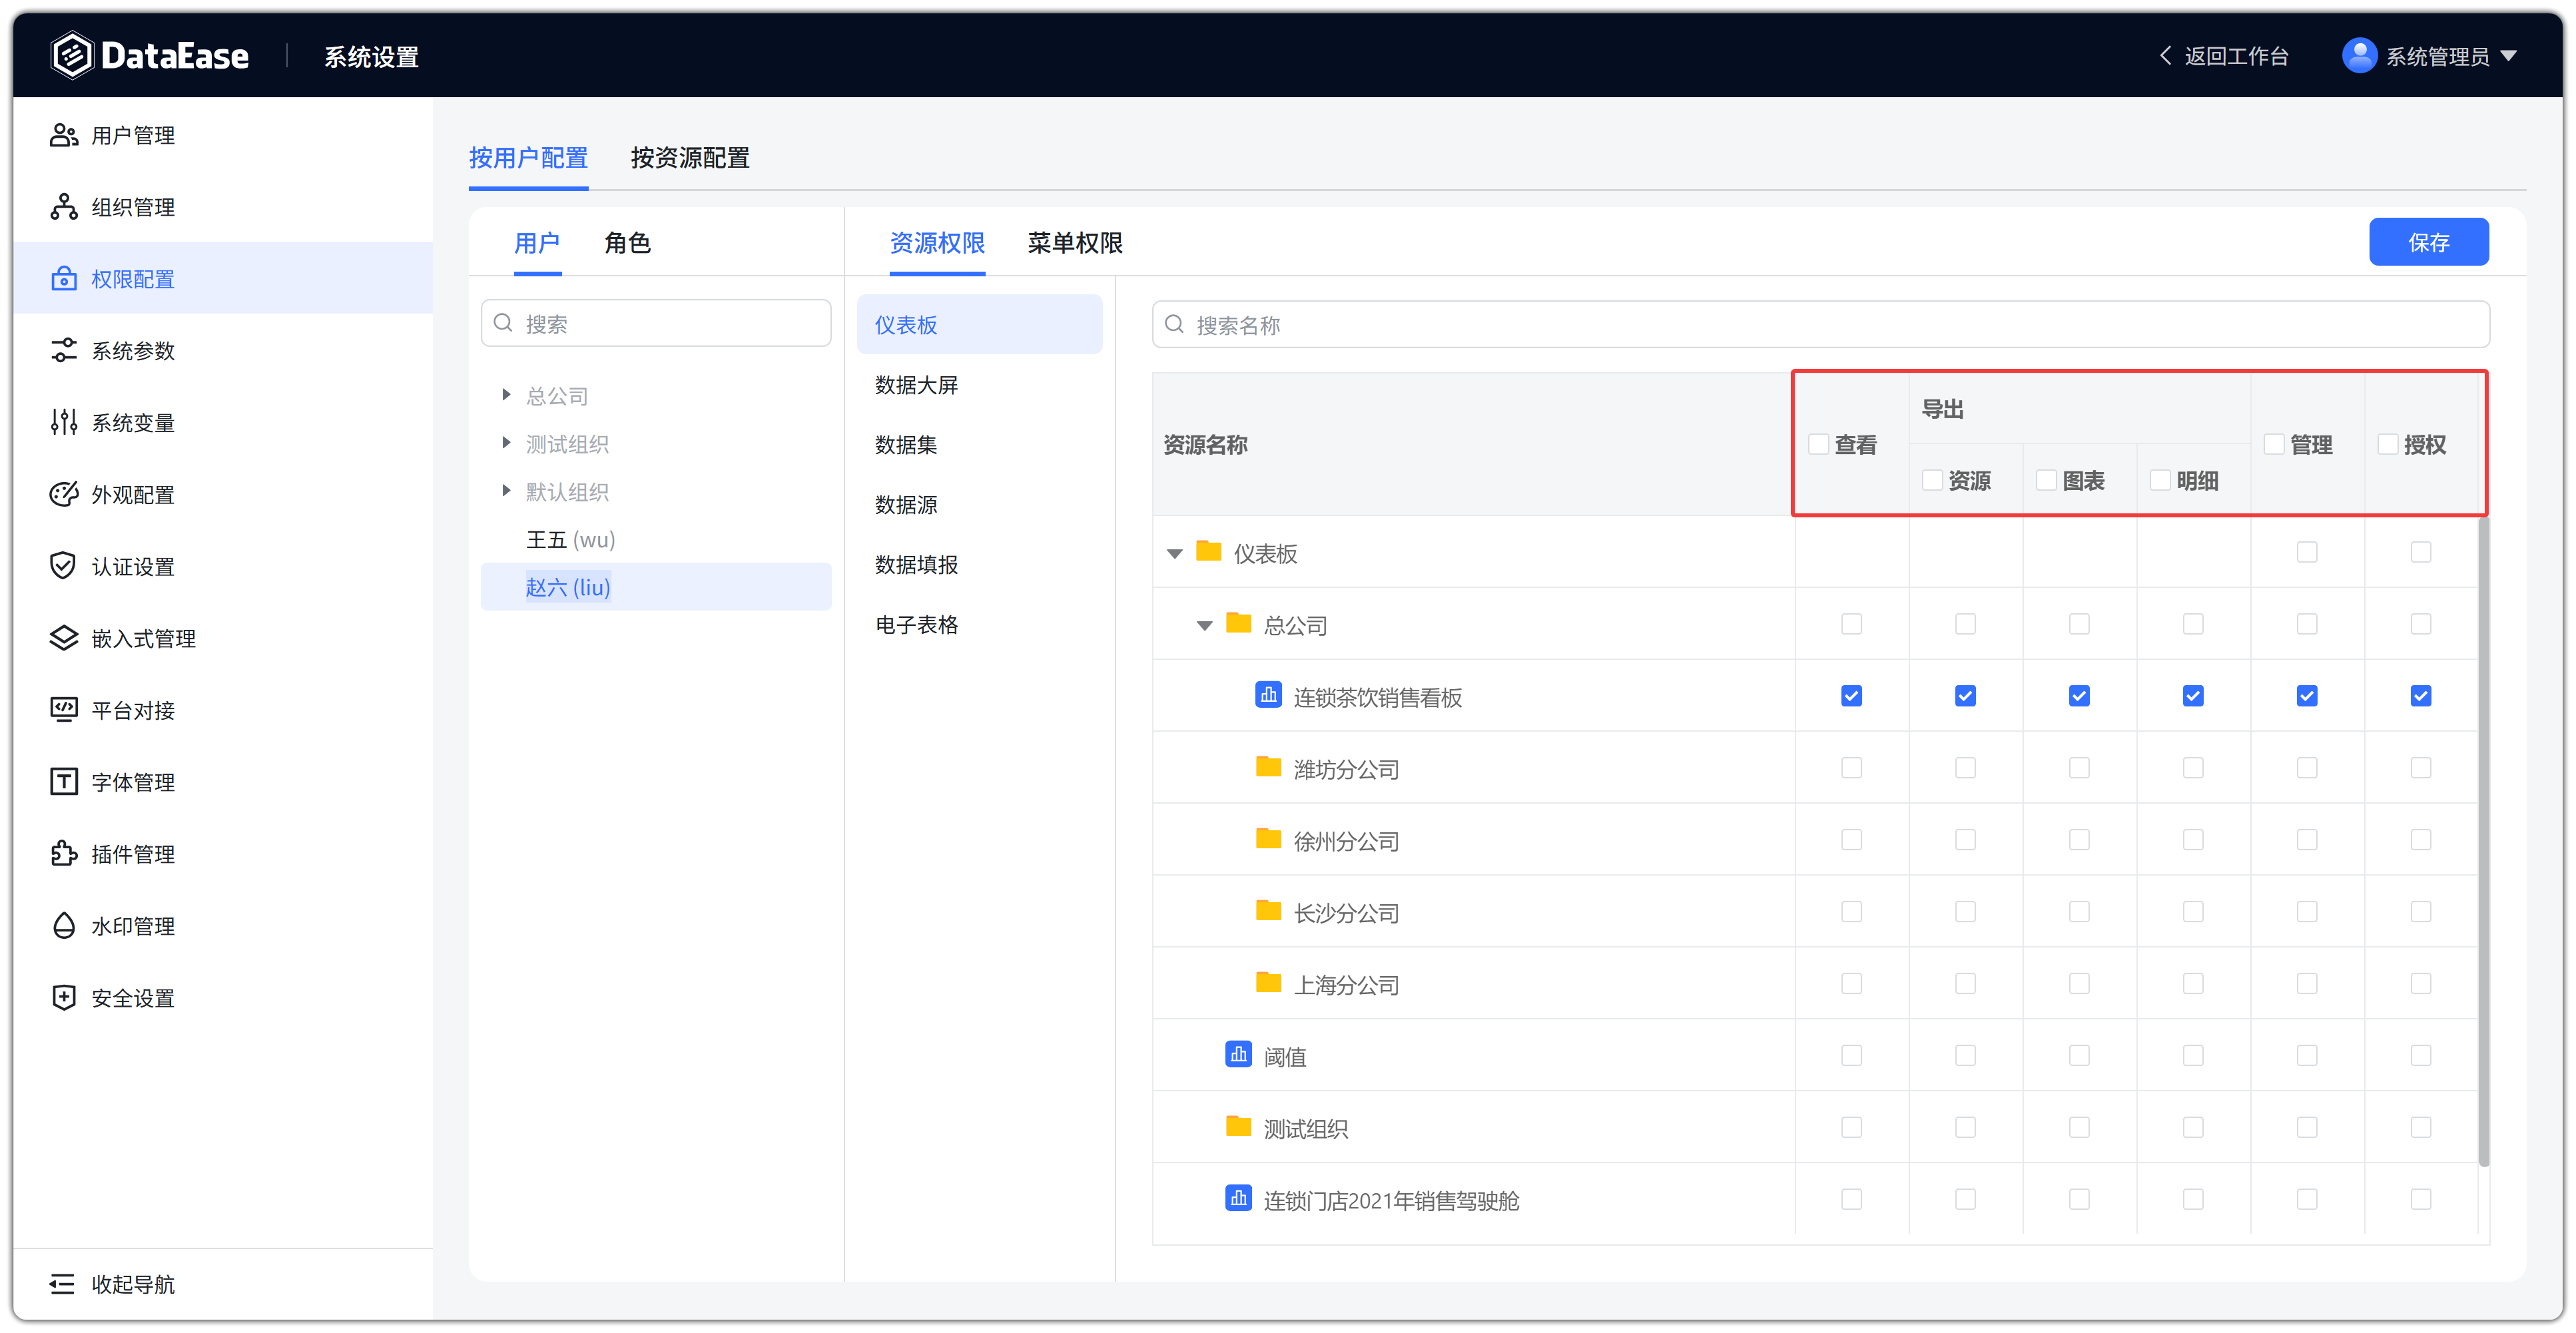Image resolution: width=2576 pixels, height=1333 pixels.
Task: Click the 潍坊分公司 folder icon
Action: tap(1269, 767)
